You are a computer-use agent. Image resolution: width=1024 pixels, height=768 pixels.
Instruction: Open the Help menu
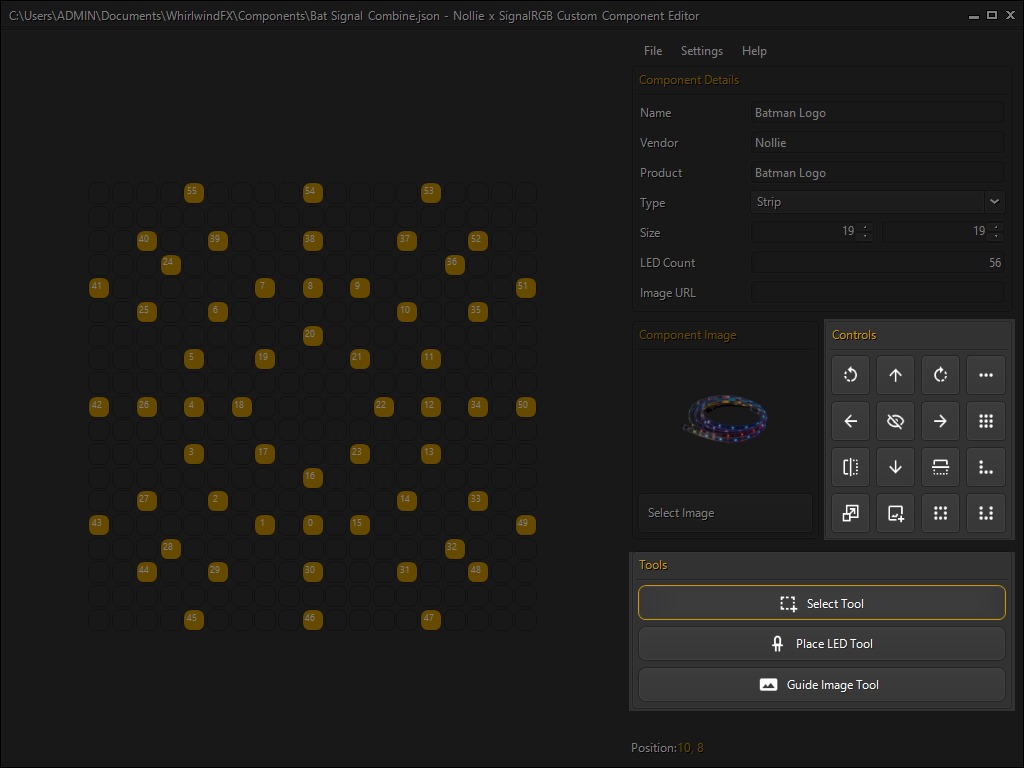point(754,51)
